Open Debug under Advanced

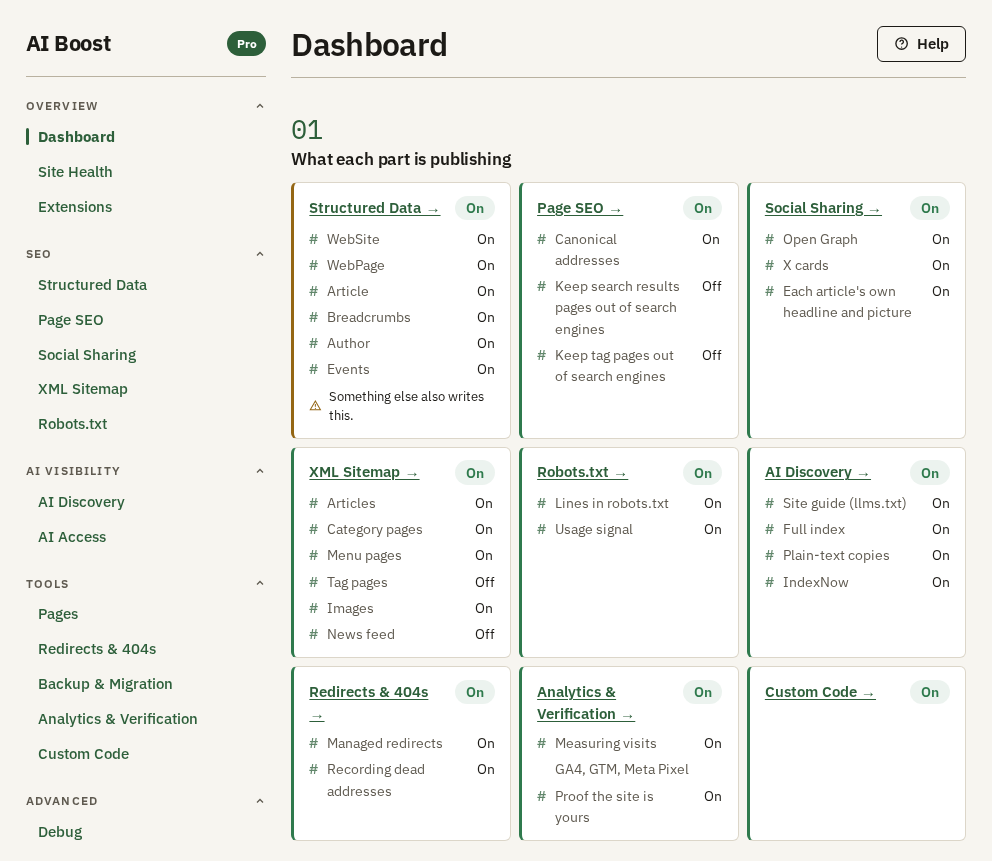click(59, 832)
